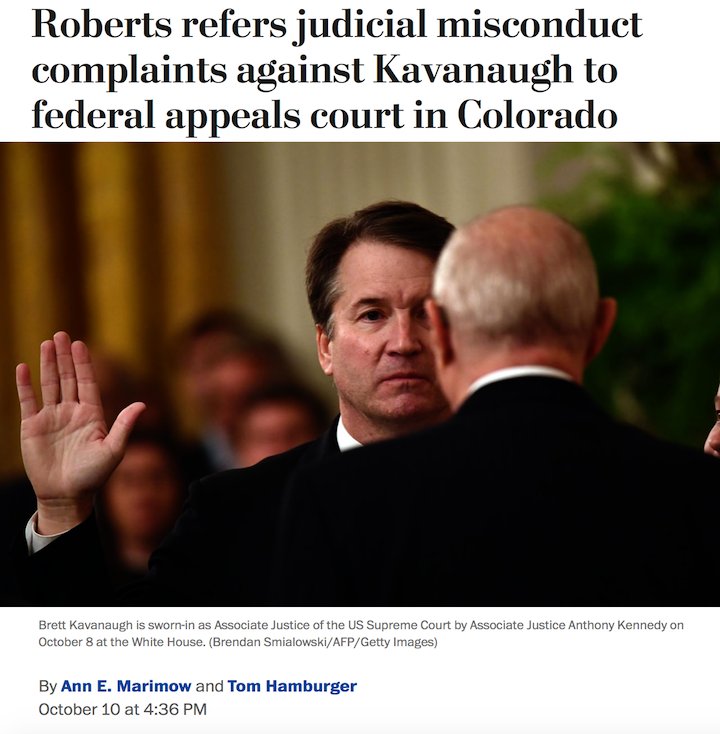Click the word "Colorado" in the headline
This screenshot has height=734, width=720.
pyautogui.click(x=537, y=115)
